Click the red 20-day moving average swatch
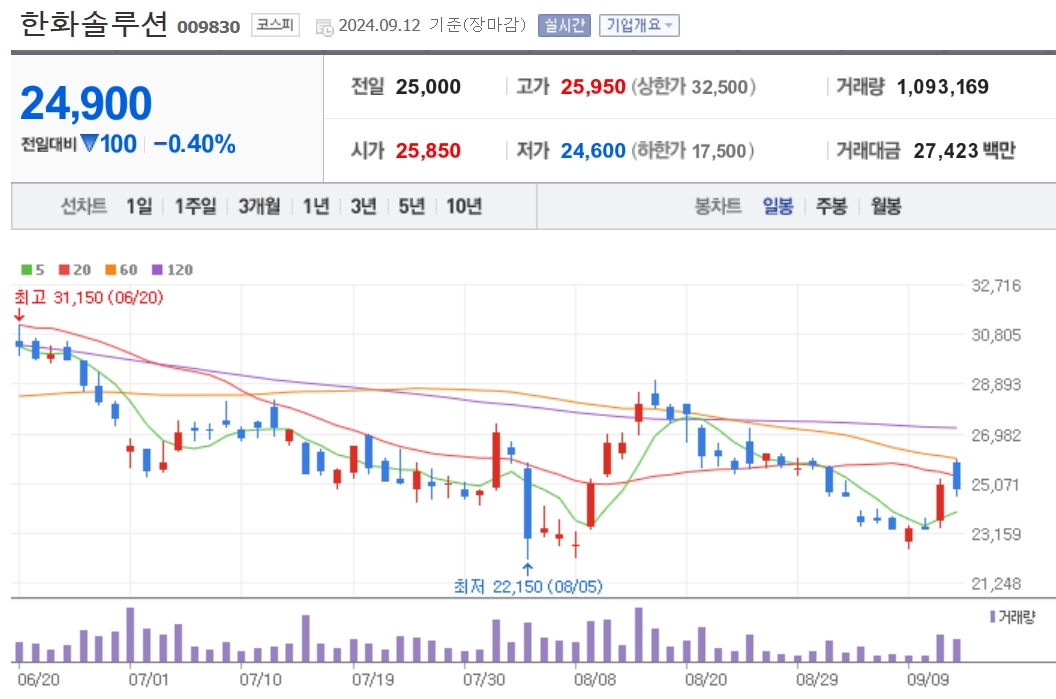This screenshot has width=1056, height=699. point(64,270)
